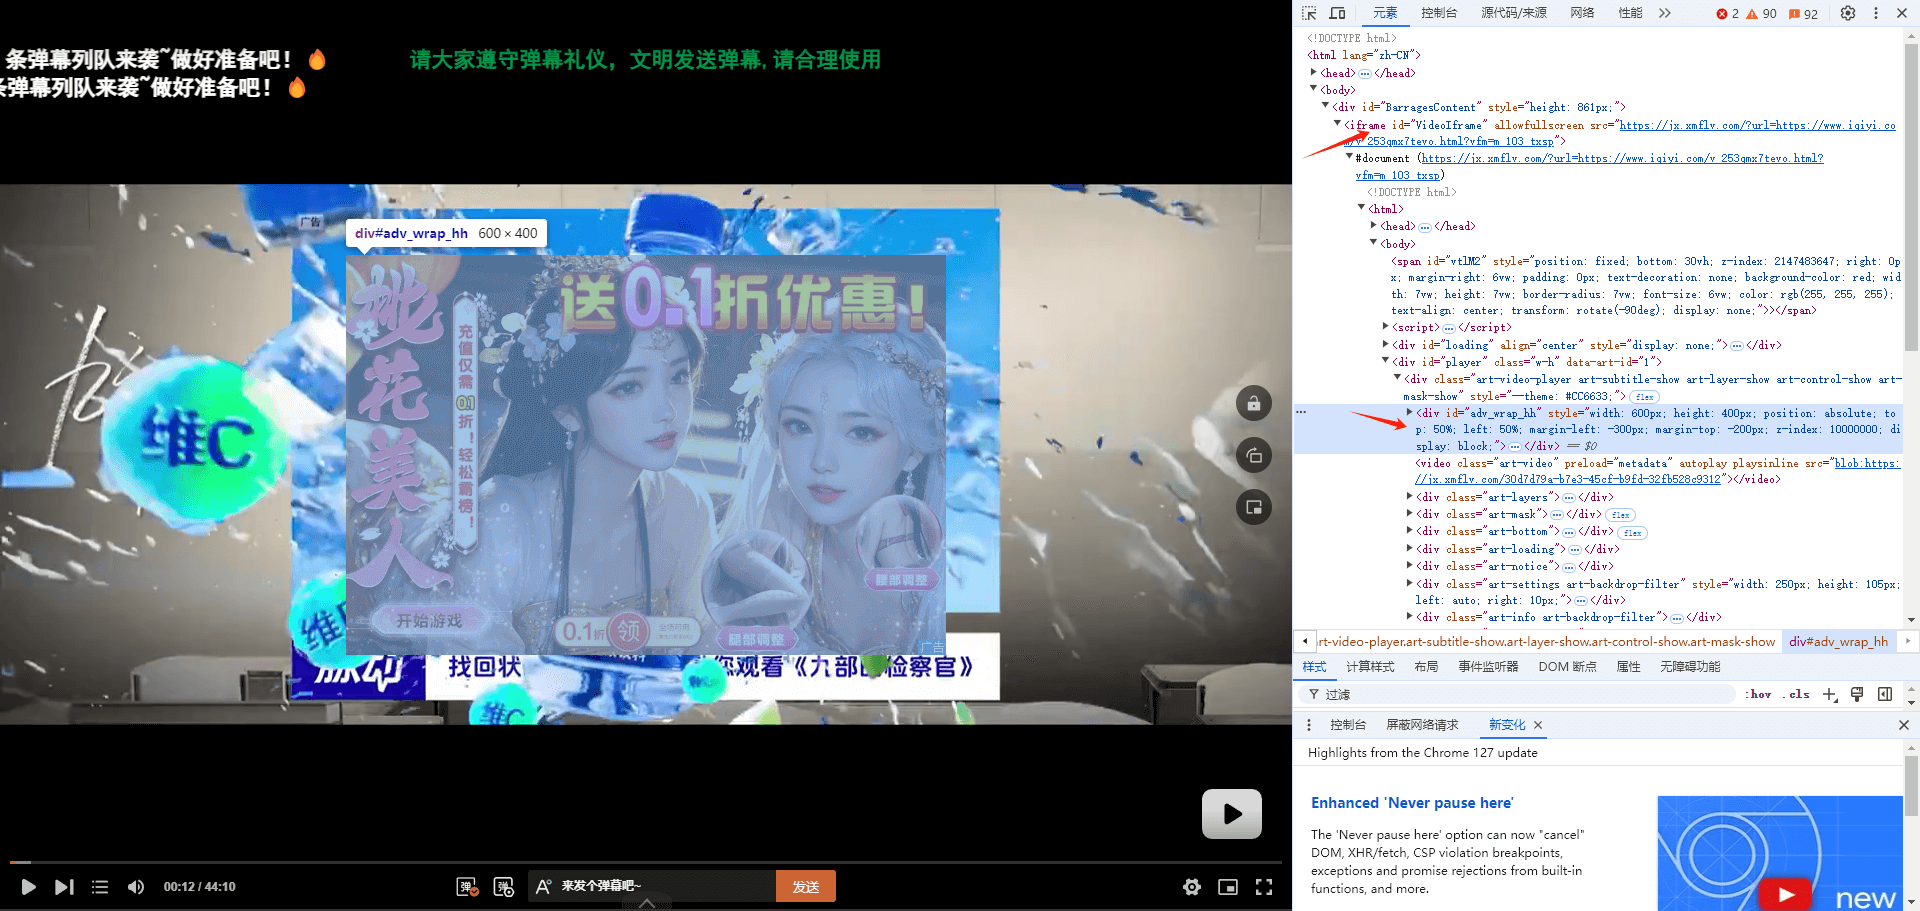Switch to 计算样式 pane

(1370, 667)
